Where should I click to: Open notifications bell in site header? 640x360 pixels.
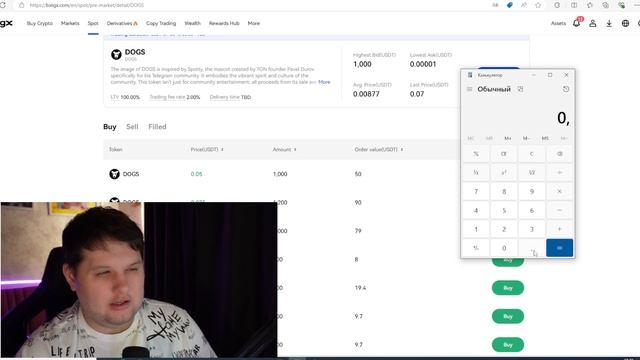coord(576,23)
